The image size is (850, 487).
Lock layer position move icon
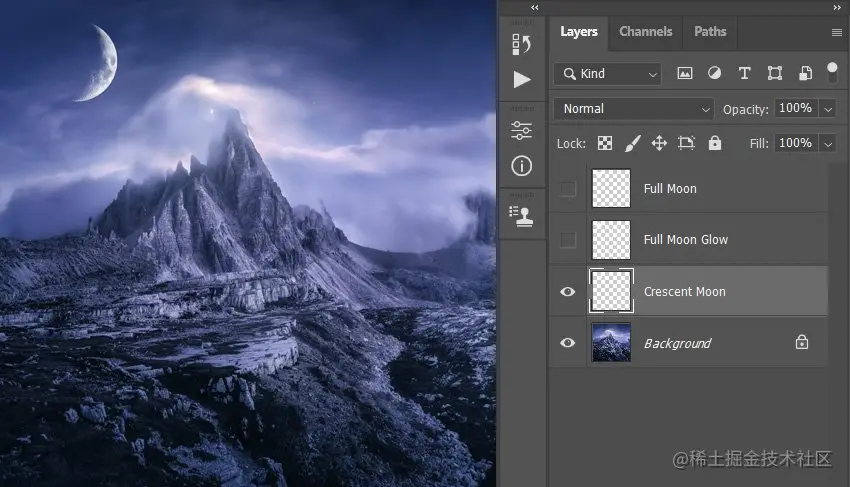click(x=659, y=143)
